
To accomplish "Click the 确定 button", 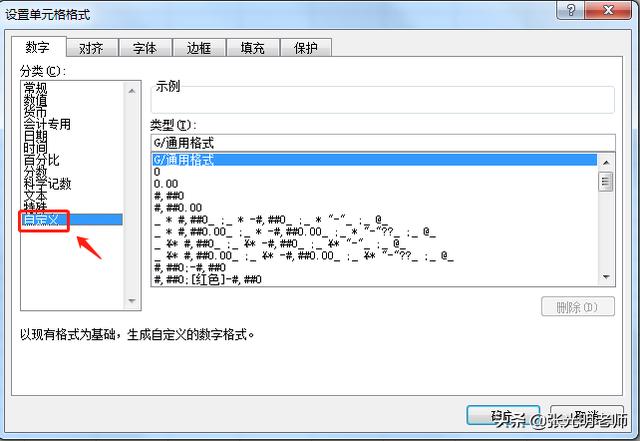I will (x=503, y=416).
